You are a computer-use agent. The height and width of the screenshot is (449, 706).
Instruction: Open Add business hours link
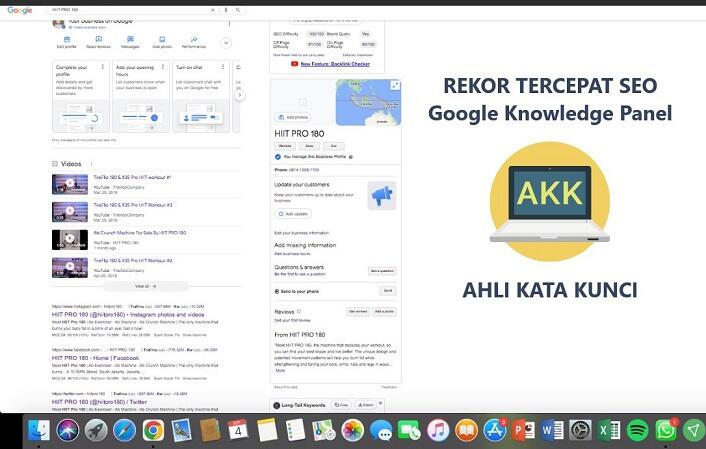[x=292, y=254]
